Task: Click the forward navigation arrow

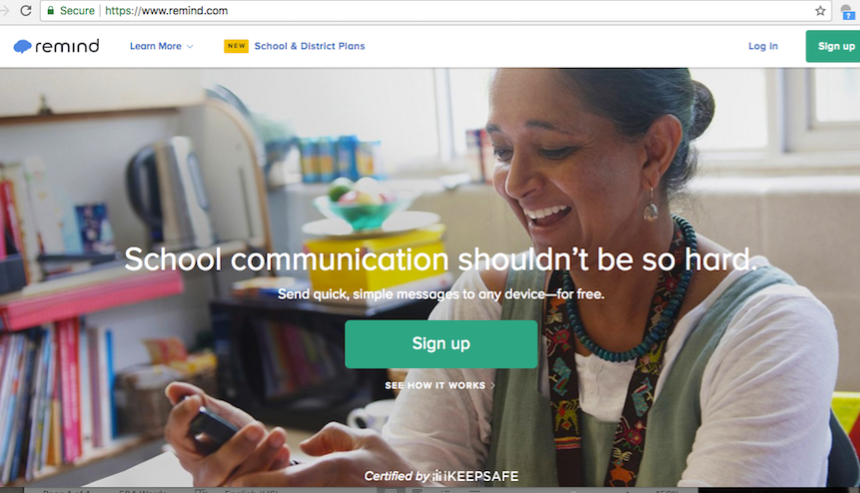Action: point(5,10)
